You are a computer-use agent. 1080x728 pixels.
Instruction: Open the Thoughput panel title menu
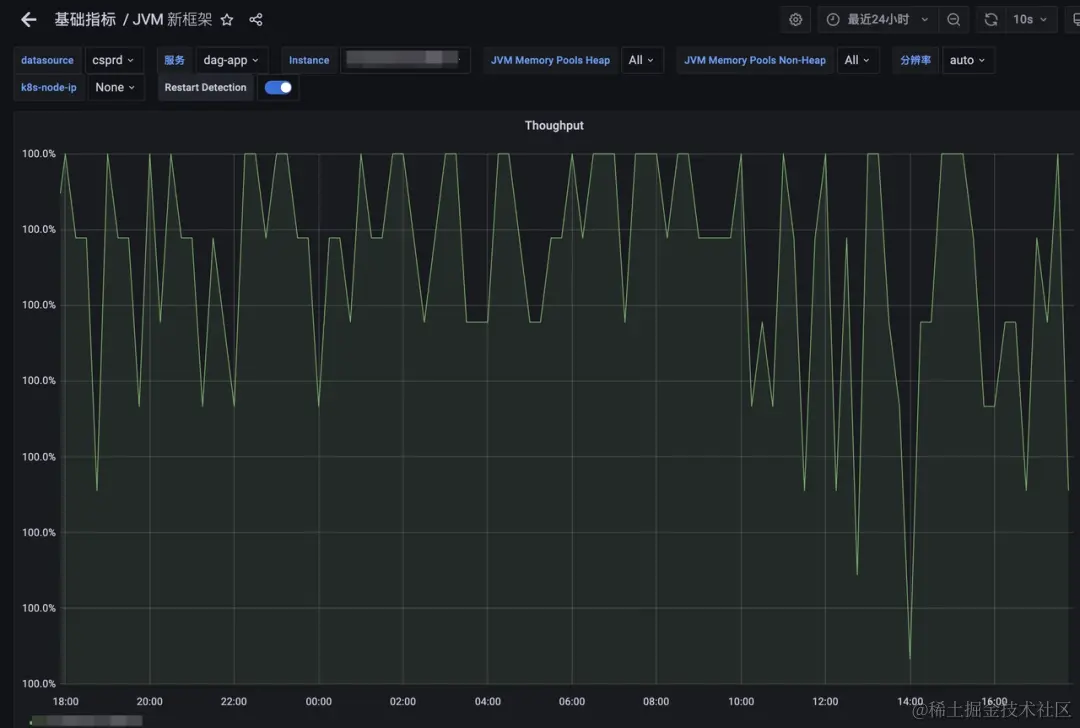pos(554,125)
